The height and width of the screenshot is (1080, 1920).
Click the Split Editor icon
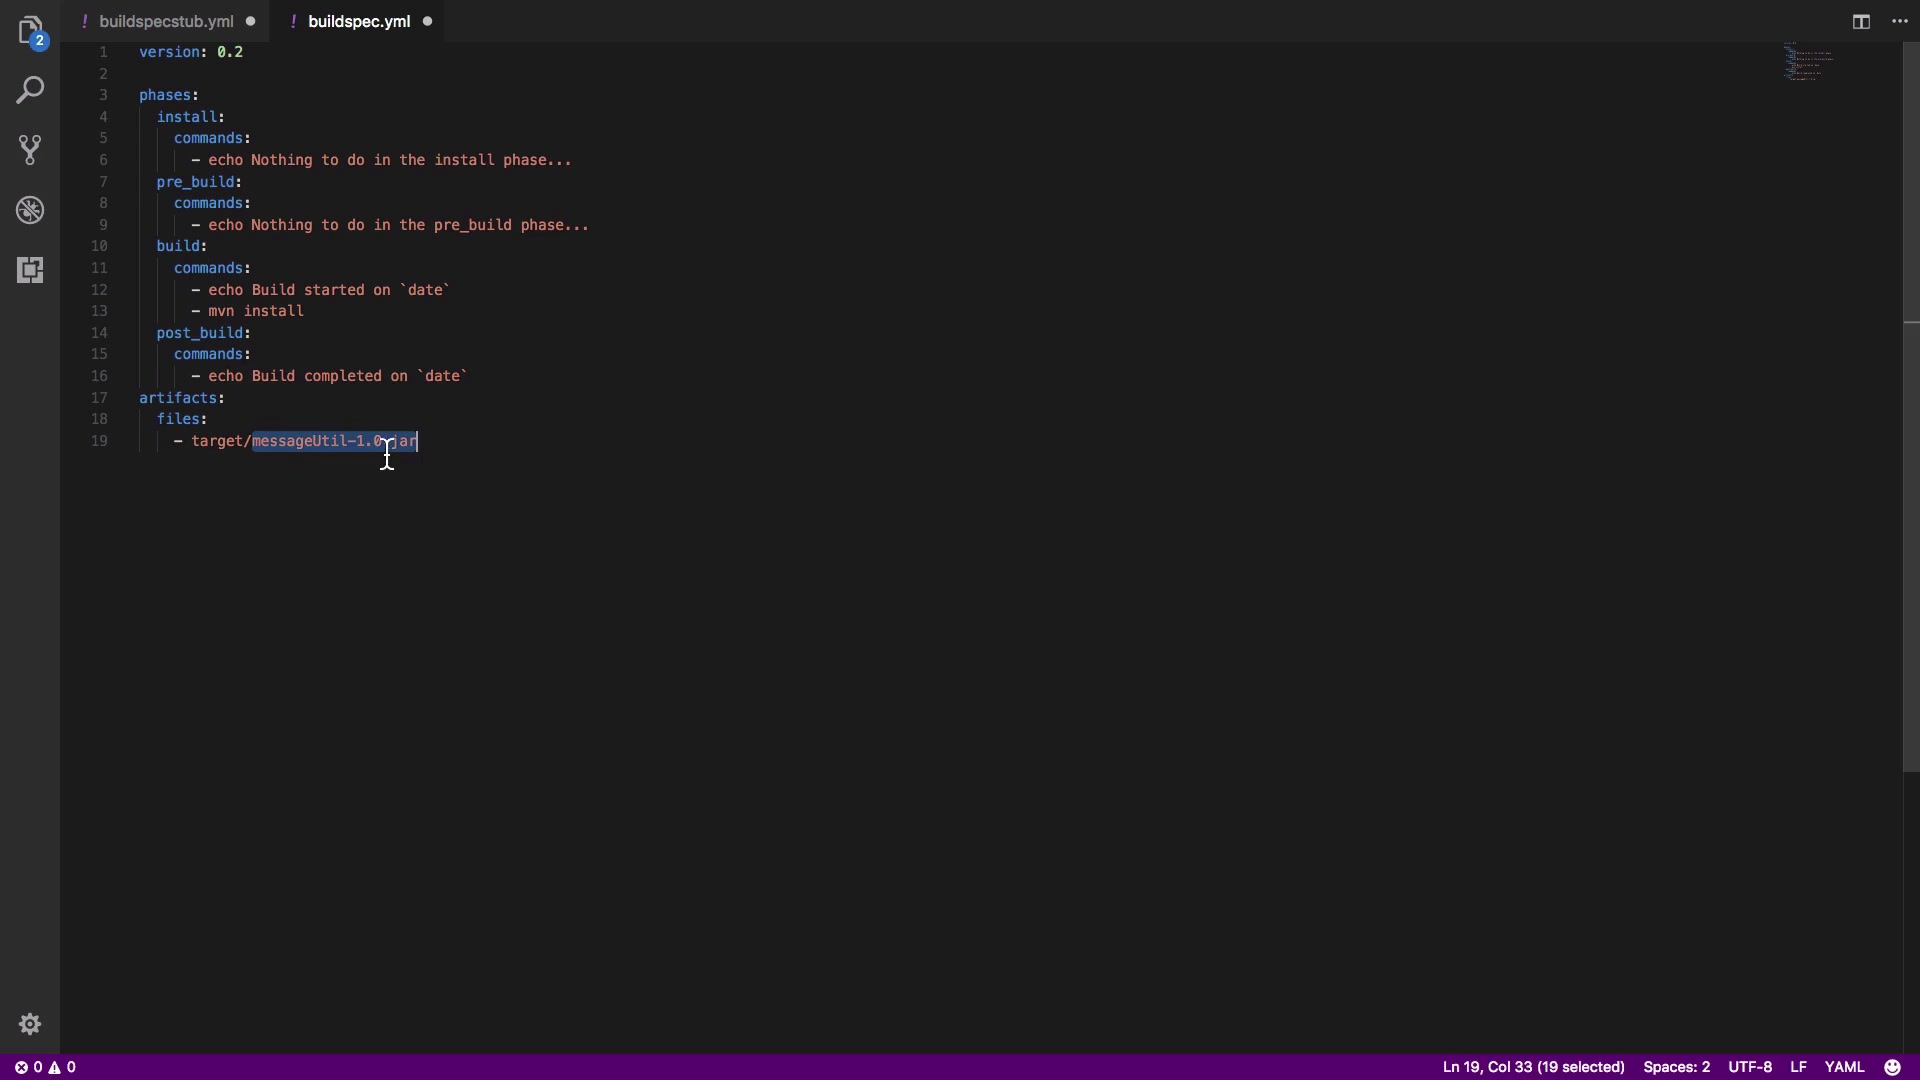click(1860, 21)
